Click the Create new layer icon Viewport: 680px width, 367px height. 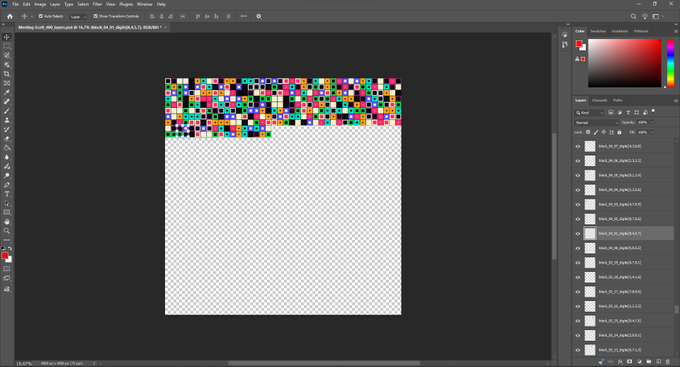pos(658,361)
